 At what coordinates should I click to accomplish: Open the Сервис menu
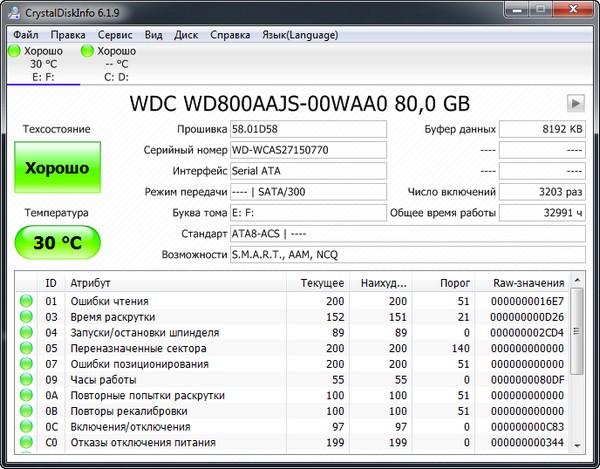[114, 34]
